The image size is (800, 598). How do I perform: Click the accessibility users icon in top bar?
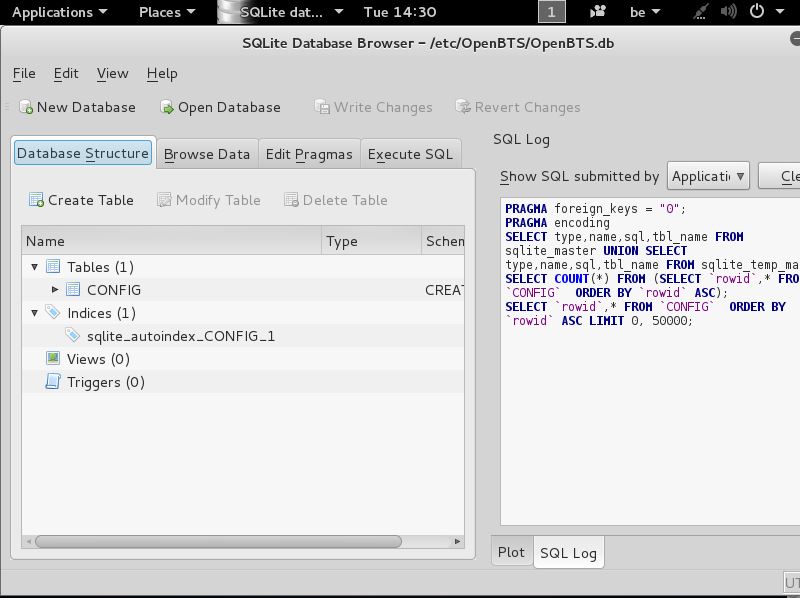[x=598, y=12]
